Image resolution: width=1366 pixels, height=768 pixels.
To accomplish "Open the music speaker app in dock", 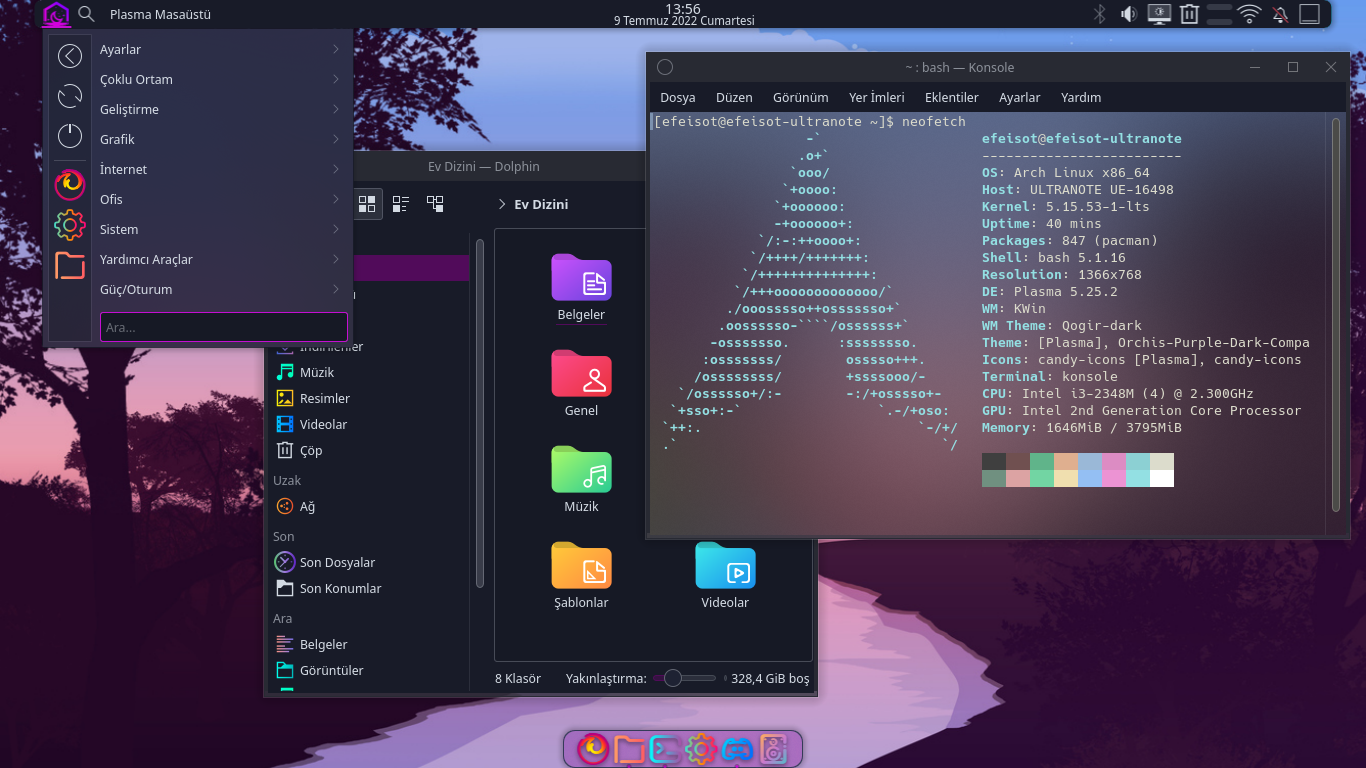I will [x=773, y=748].
